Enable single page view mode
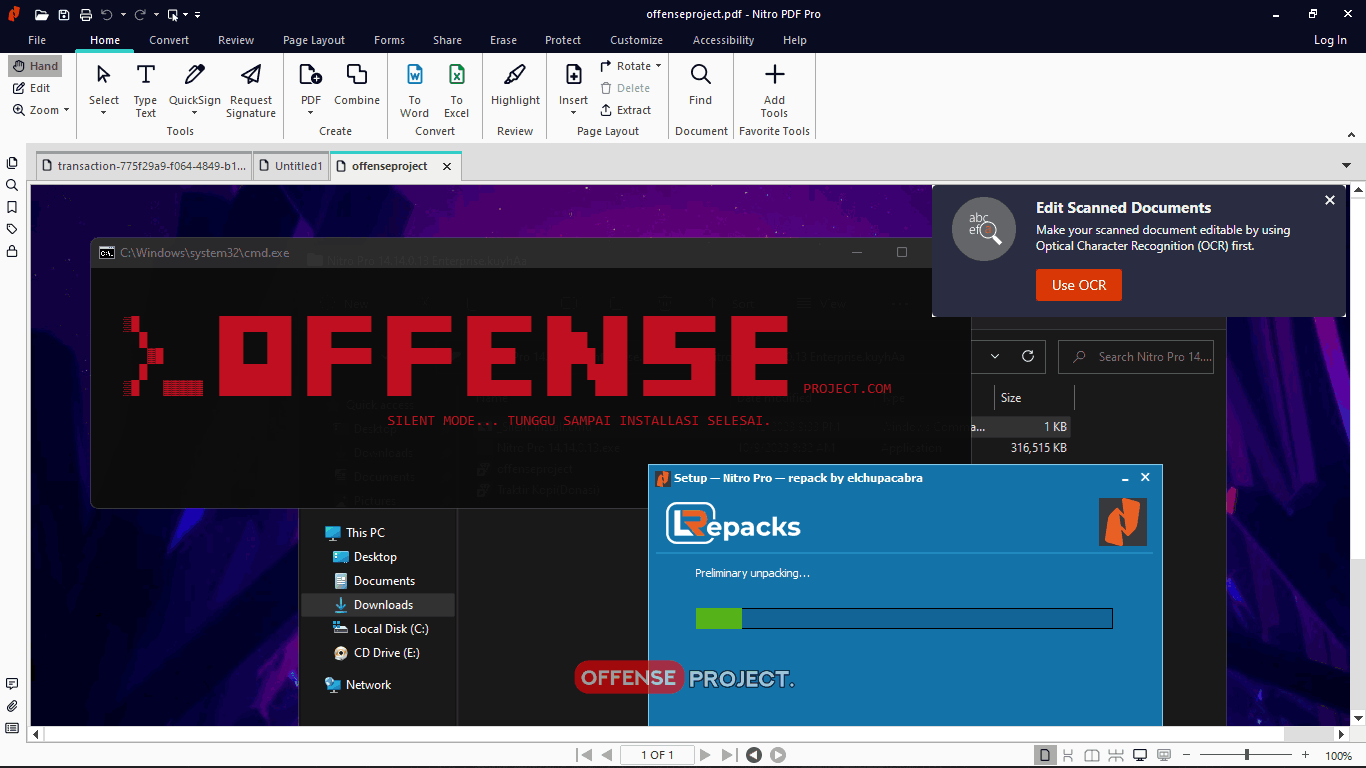Image resolution: width=1366 pixels, height=768 pixels. [1044, 755]
